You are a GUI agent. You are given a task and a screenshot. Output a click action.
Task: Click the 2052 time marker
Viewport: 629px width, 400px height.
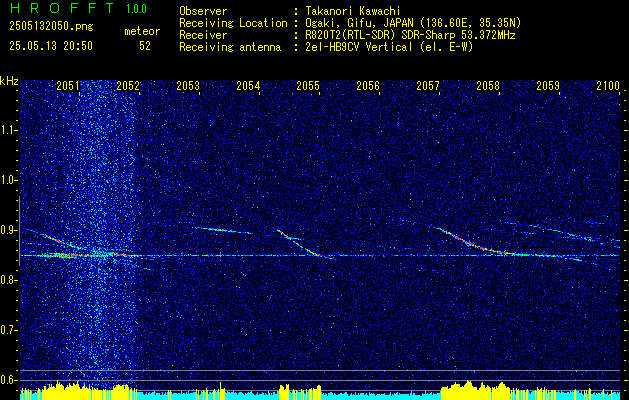pyautogui.click(x=128, y=86)
